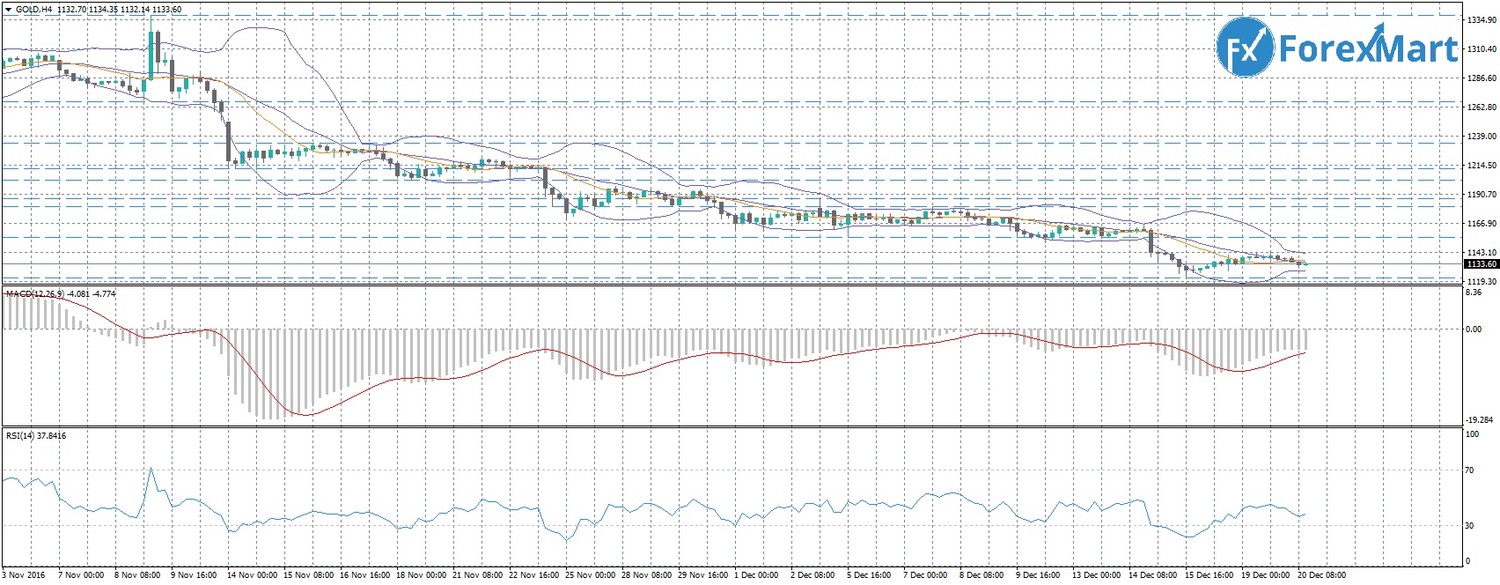1500x585 pixels.
Task: Click the current price tag 1133.60
Action: 1480,264
